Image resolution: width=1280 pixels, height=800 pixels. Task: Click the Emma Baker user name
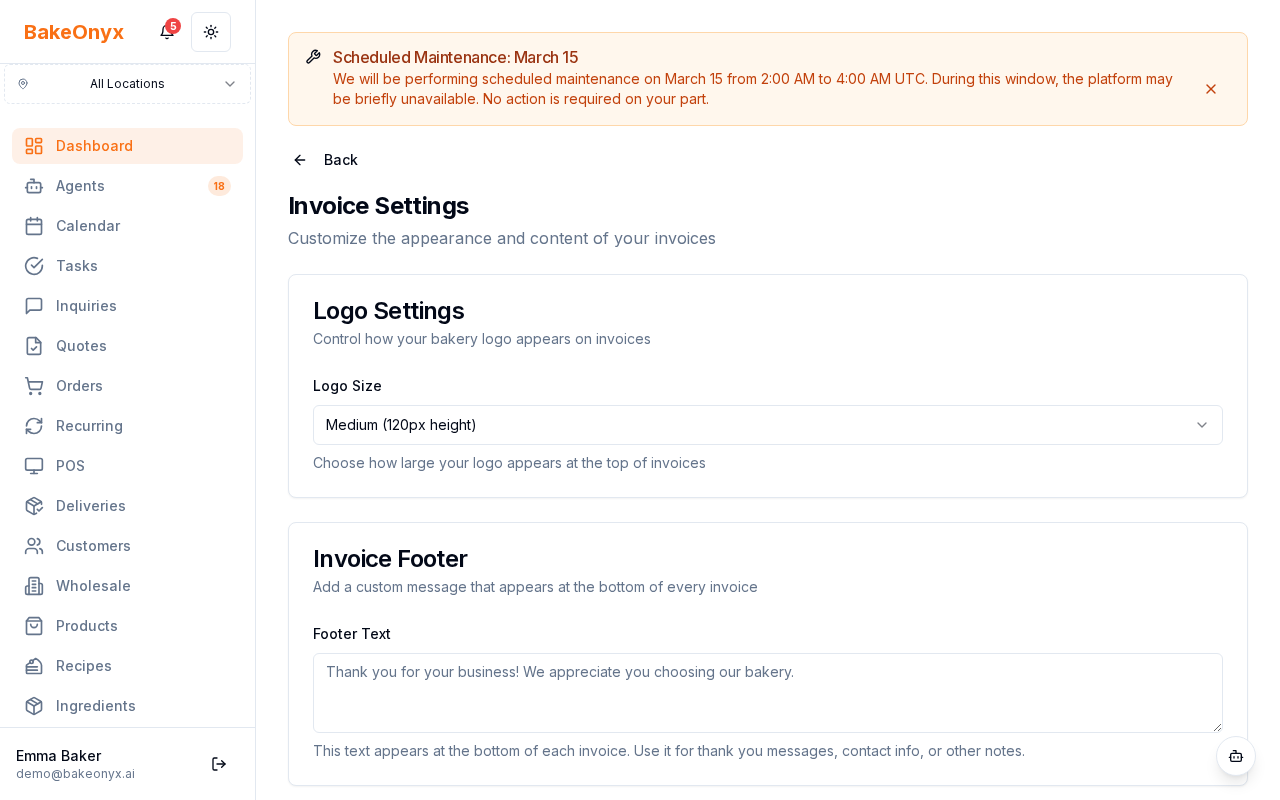[x=58, y=756]
